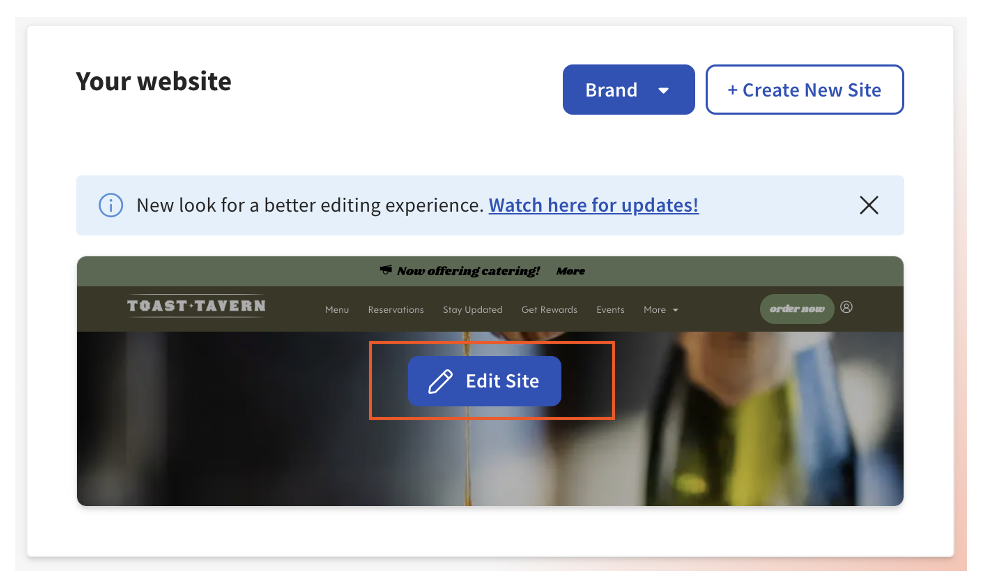Screen dimensions: 988x578
Task: Click the info icon on the notification banner
Action: (110, 205)
